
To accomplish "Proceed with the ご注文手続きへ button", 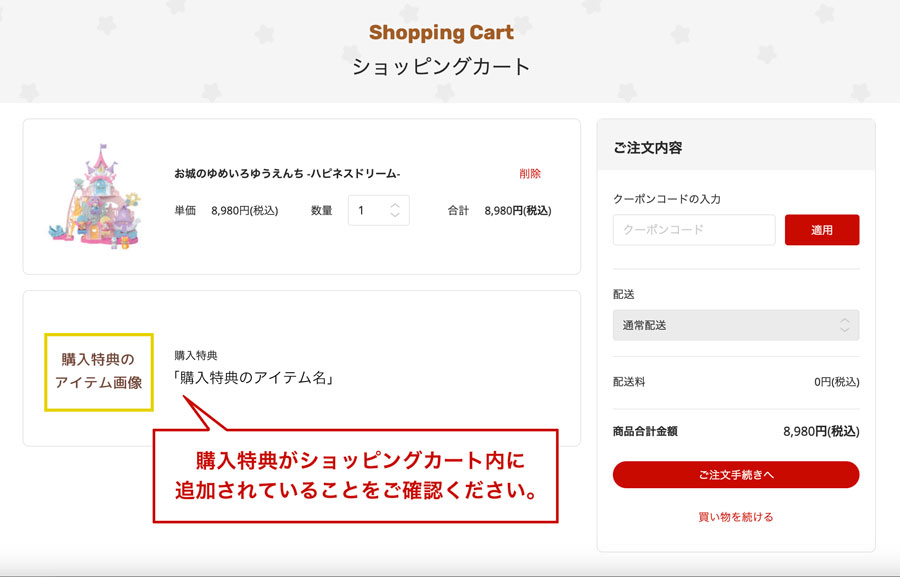I will pyautogui.click(x=736, y=475).
